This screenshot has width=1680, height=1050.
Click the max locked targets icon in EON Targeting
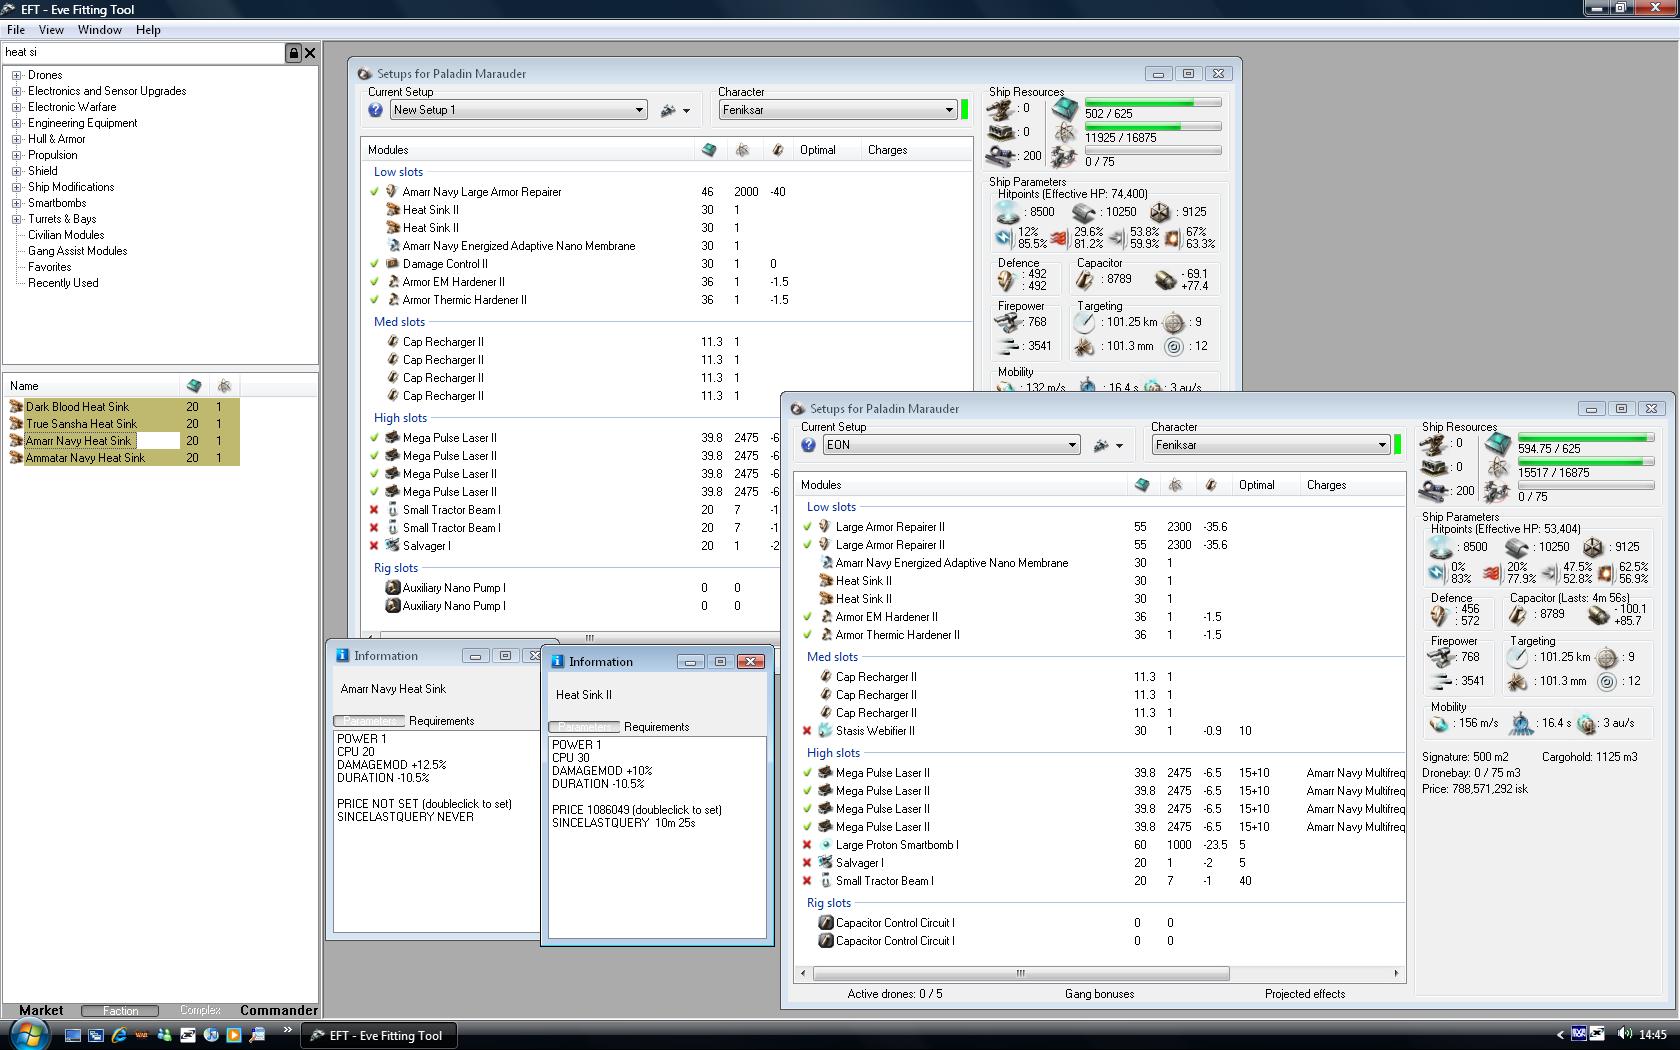click(1607, 657)
